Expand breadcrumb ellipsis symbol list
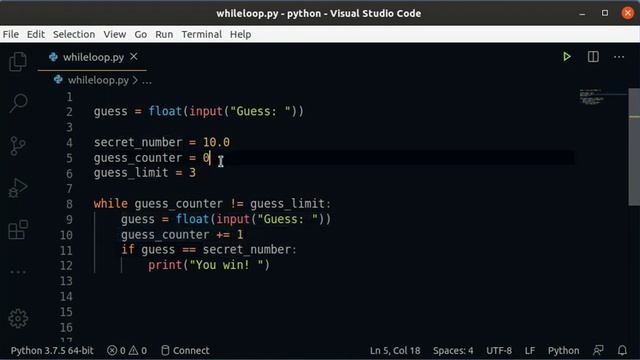640x360 pixels. [x=147, y=81]
